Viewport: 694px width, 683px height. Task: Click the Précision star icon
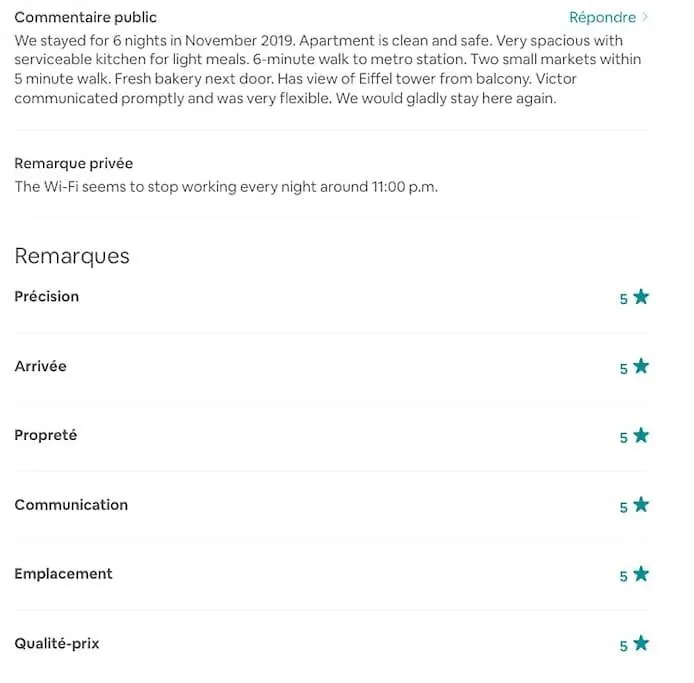pos(641,297)
